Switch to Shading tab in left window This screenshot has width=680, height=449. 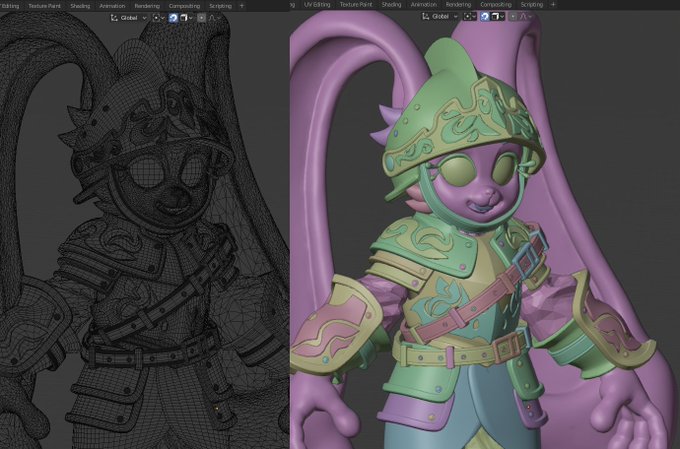coord(80,6)
